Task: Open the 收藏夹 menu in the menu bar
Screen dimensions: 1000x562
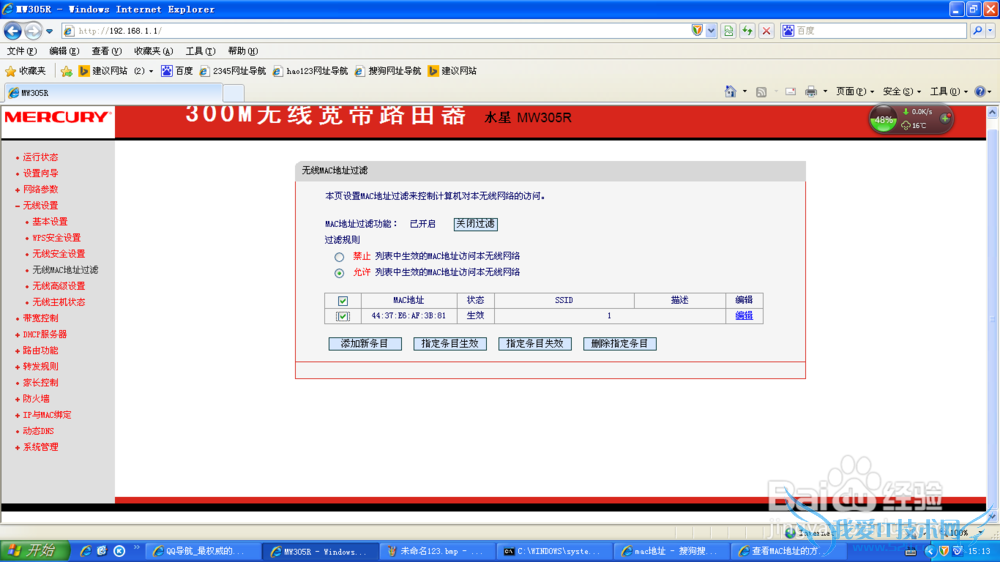Action: (x=153, y=51)
